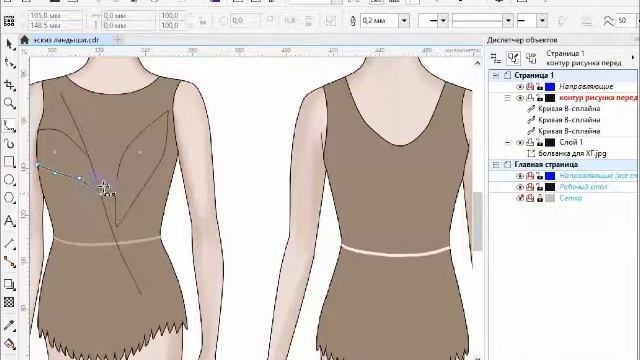Select the Сетка layer name
640x360 pixels.
coord(570,198)
